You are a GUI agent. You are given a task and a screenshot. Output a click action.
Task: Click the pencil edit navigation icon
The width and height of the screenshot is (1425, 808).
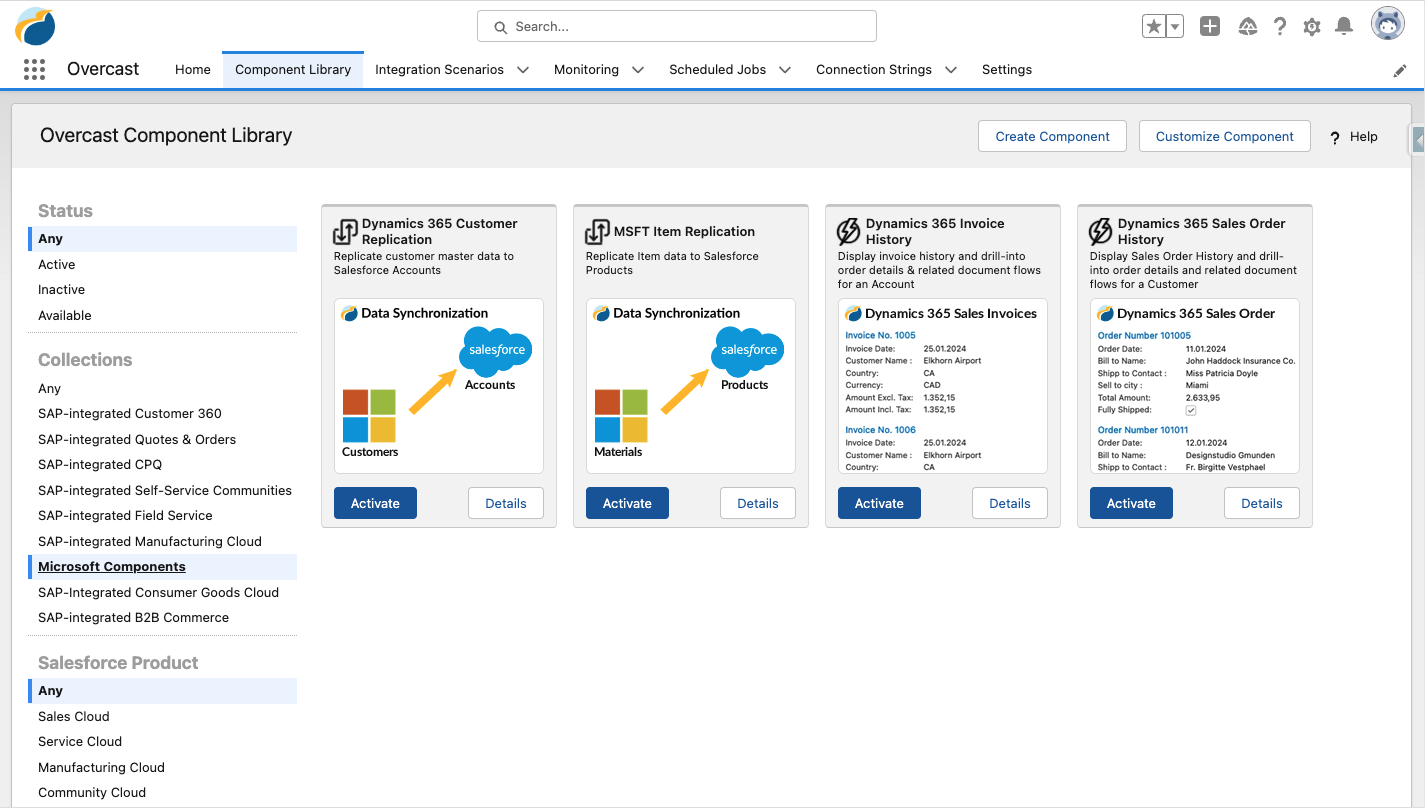[1400, 71]
